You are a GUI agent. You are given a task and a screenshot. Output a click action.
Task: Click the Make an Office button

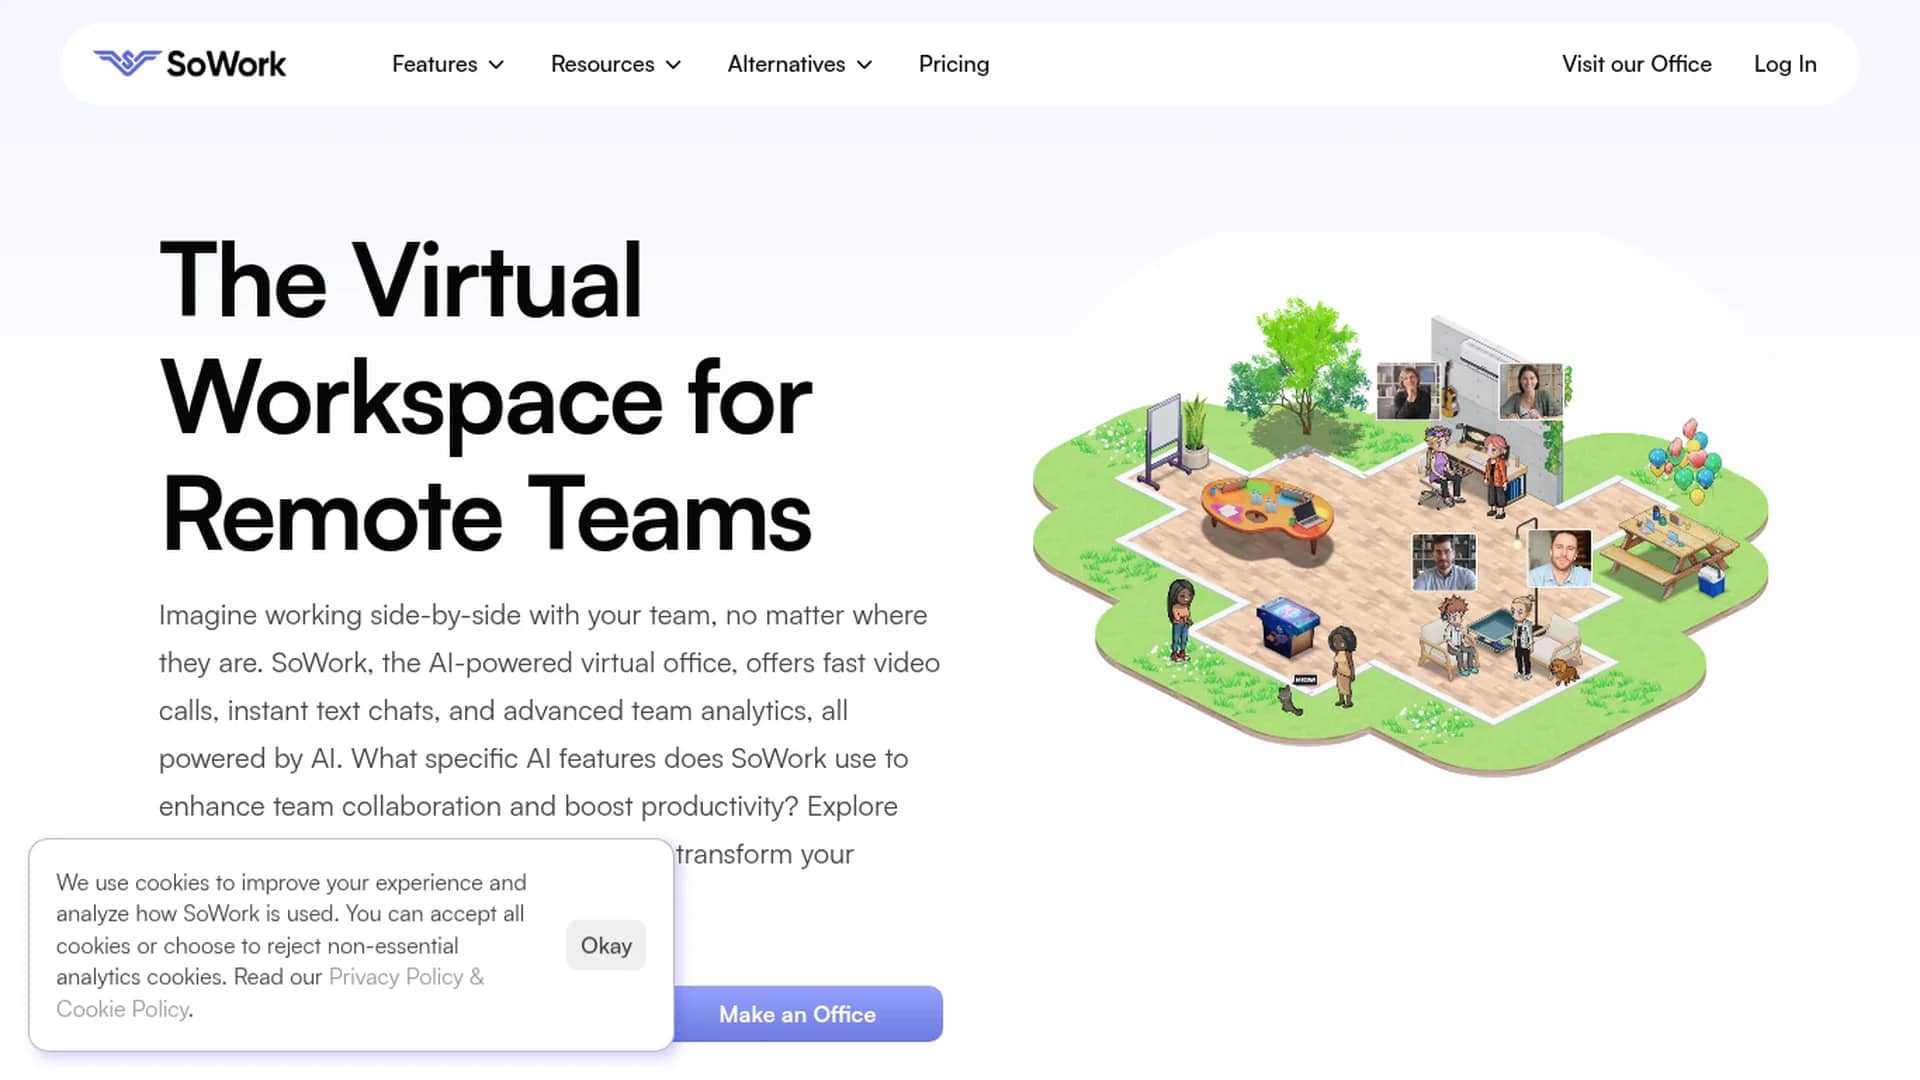[808, 1014]
